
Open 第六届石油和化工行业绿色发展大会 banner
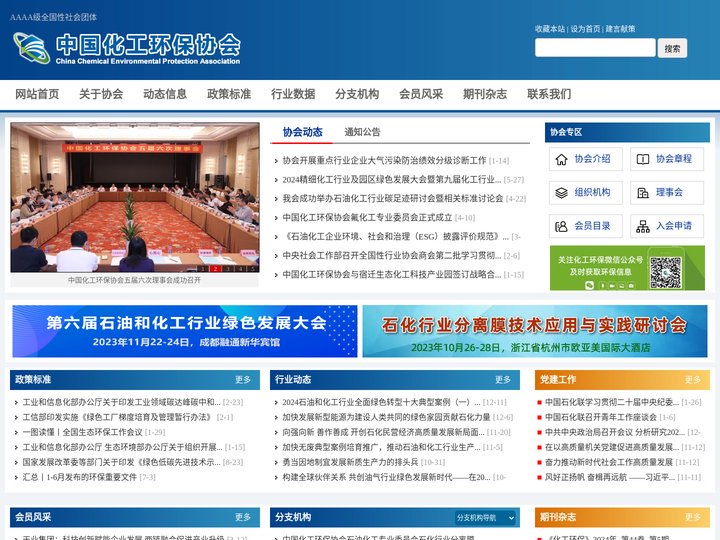(x=185, y=331)
